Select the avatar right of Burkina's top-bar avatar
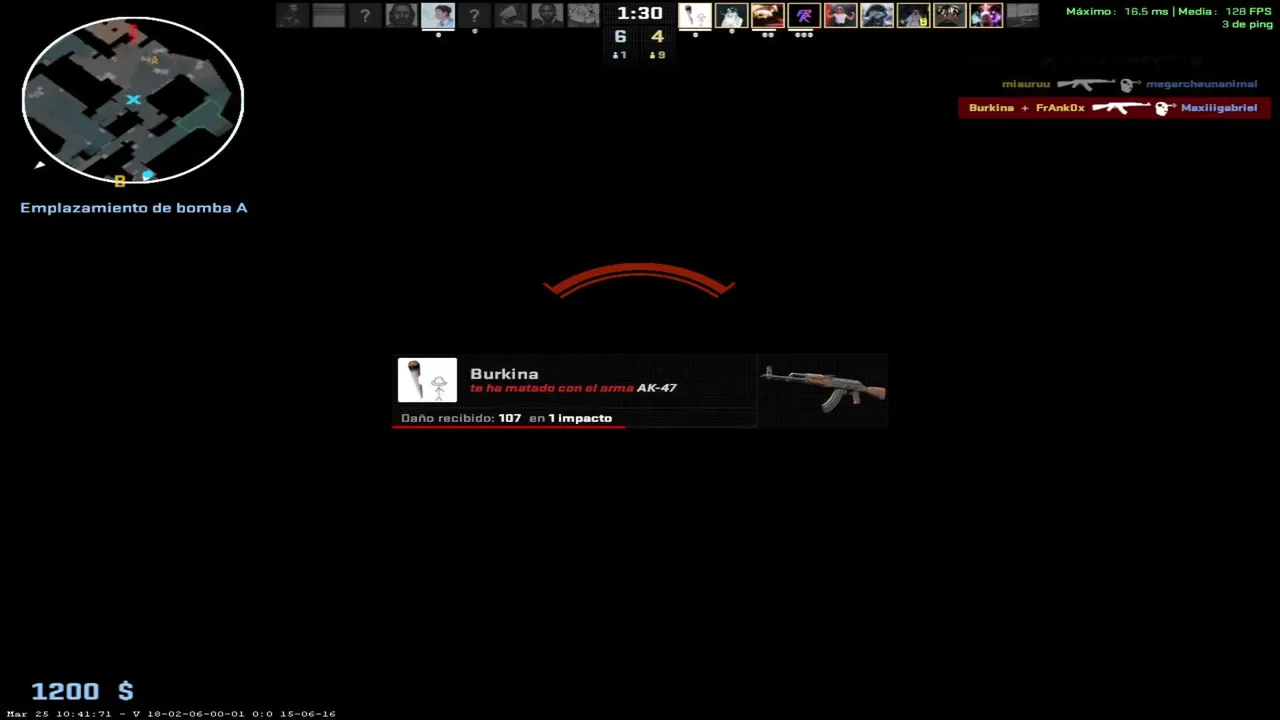Viewport: 1280px width, 720px height. pyautogui.click(x=731, y=15)
